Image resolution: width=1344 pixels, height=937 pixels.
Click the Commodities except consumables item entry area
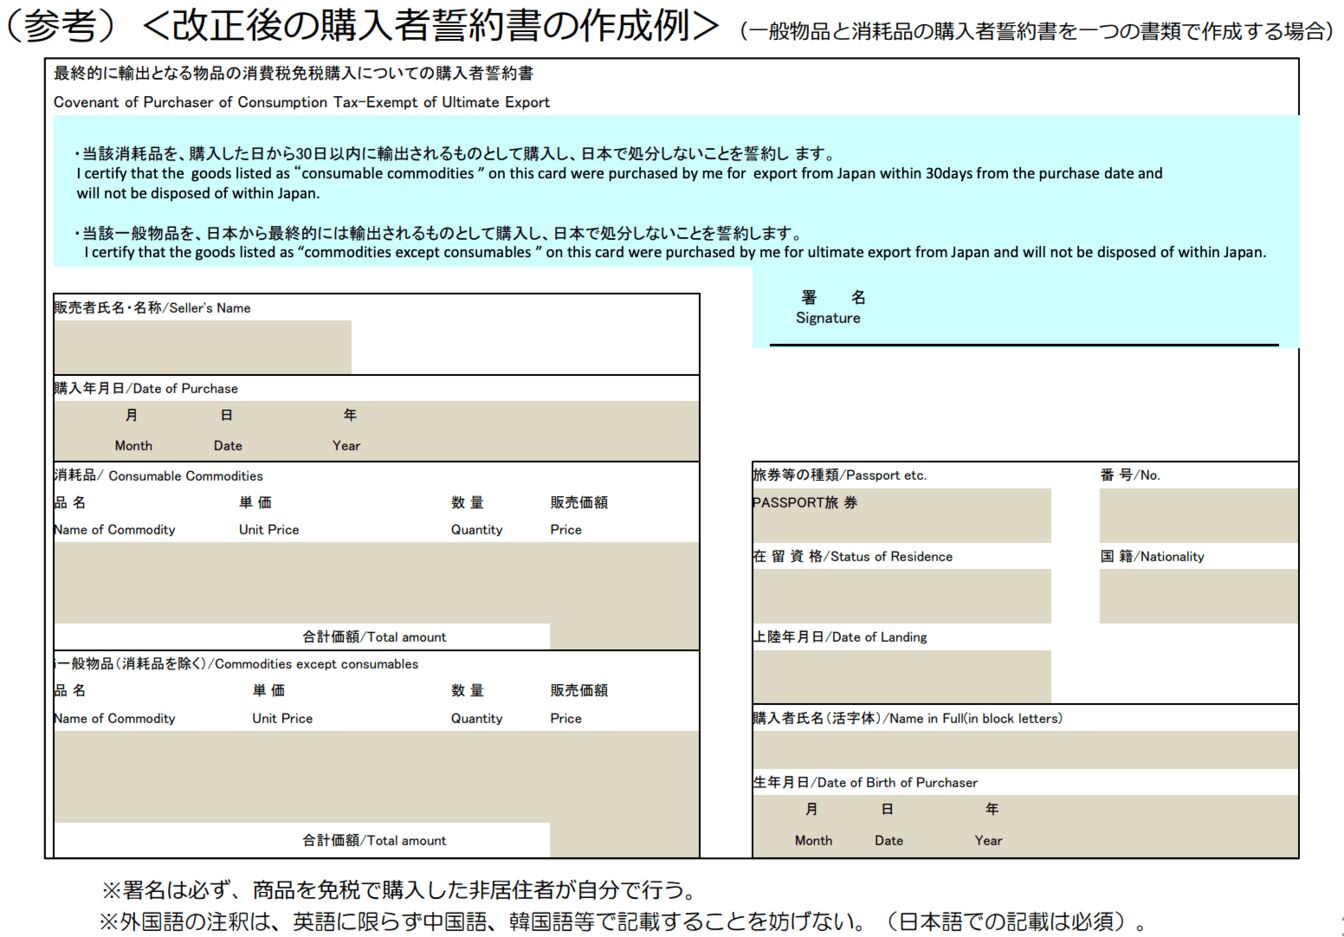click(377, 777)
